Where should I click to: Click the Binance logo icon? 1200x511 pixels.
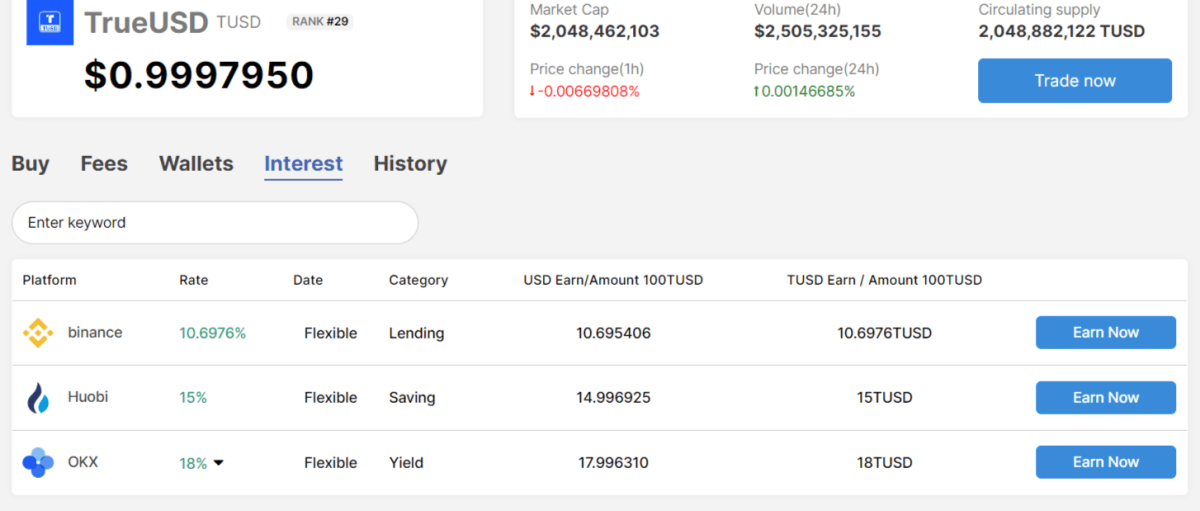pyautogui.click(x=38, y=333)
